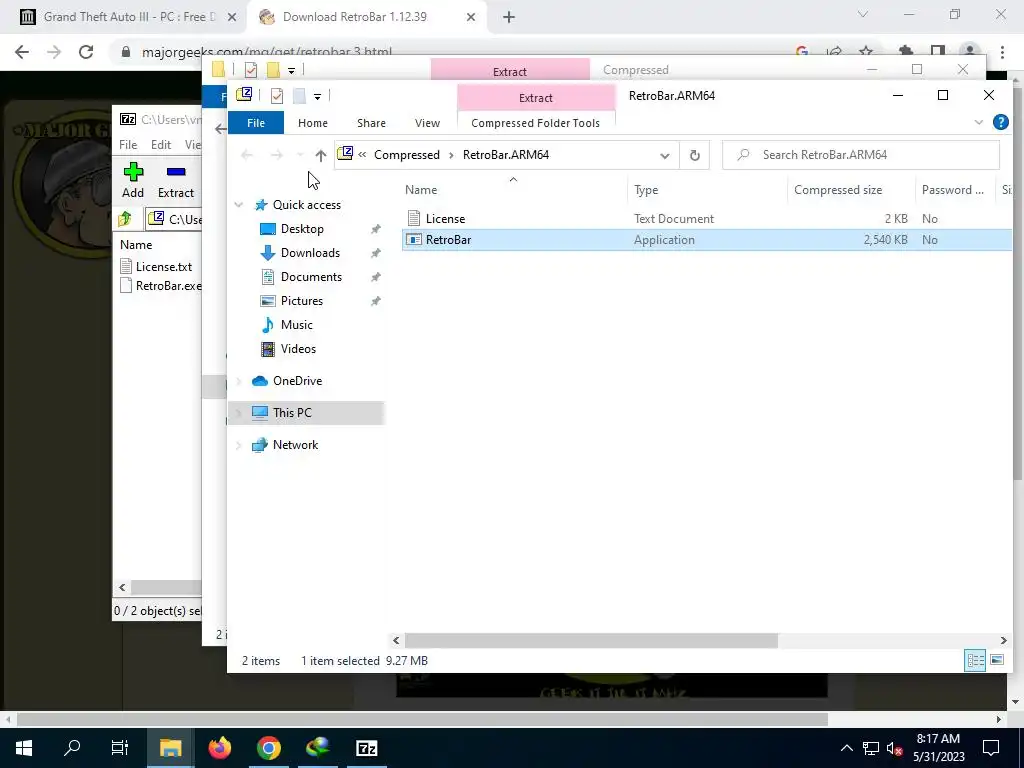
Task: Click the New folder icon in title bar
Action: pos(299,96)
